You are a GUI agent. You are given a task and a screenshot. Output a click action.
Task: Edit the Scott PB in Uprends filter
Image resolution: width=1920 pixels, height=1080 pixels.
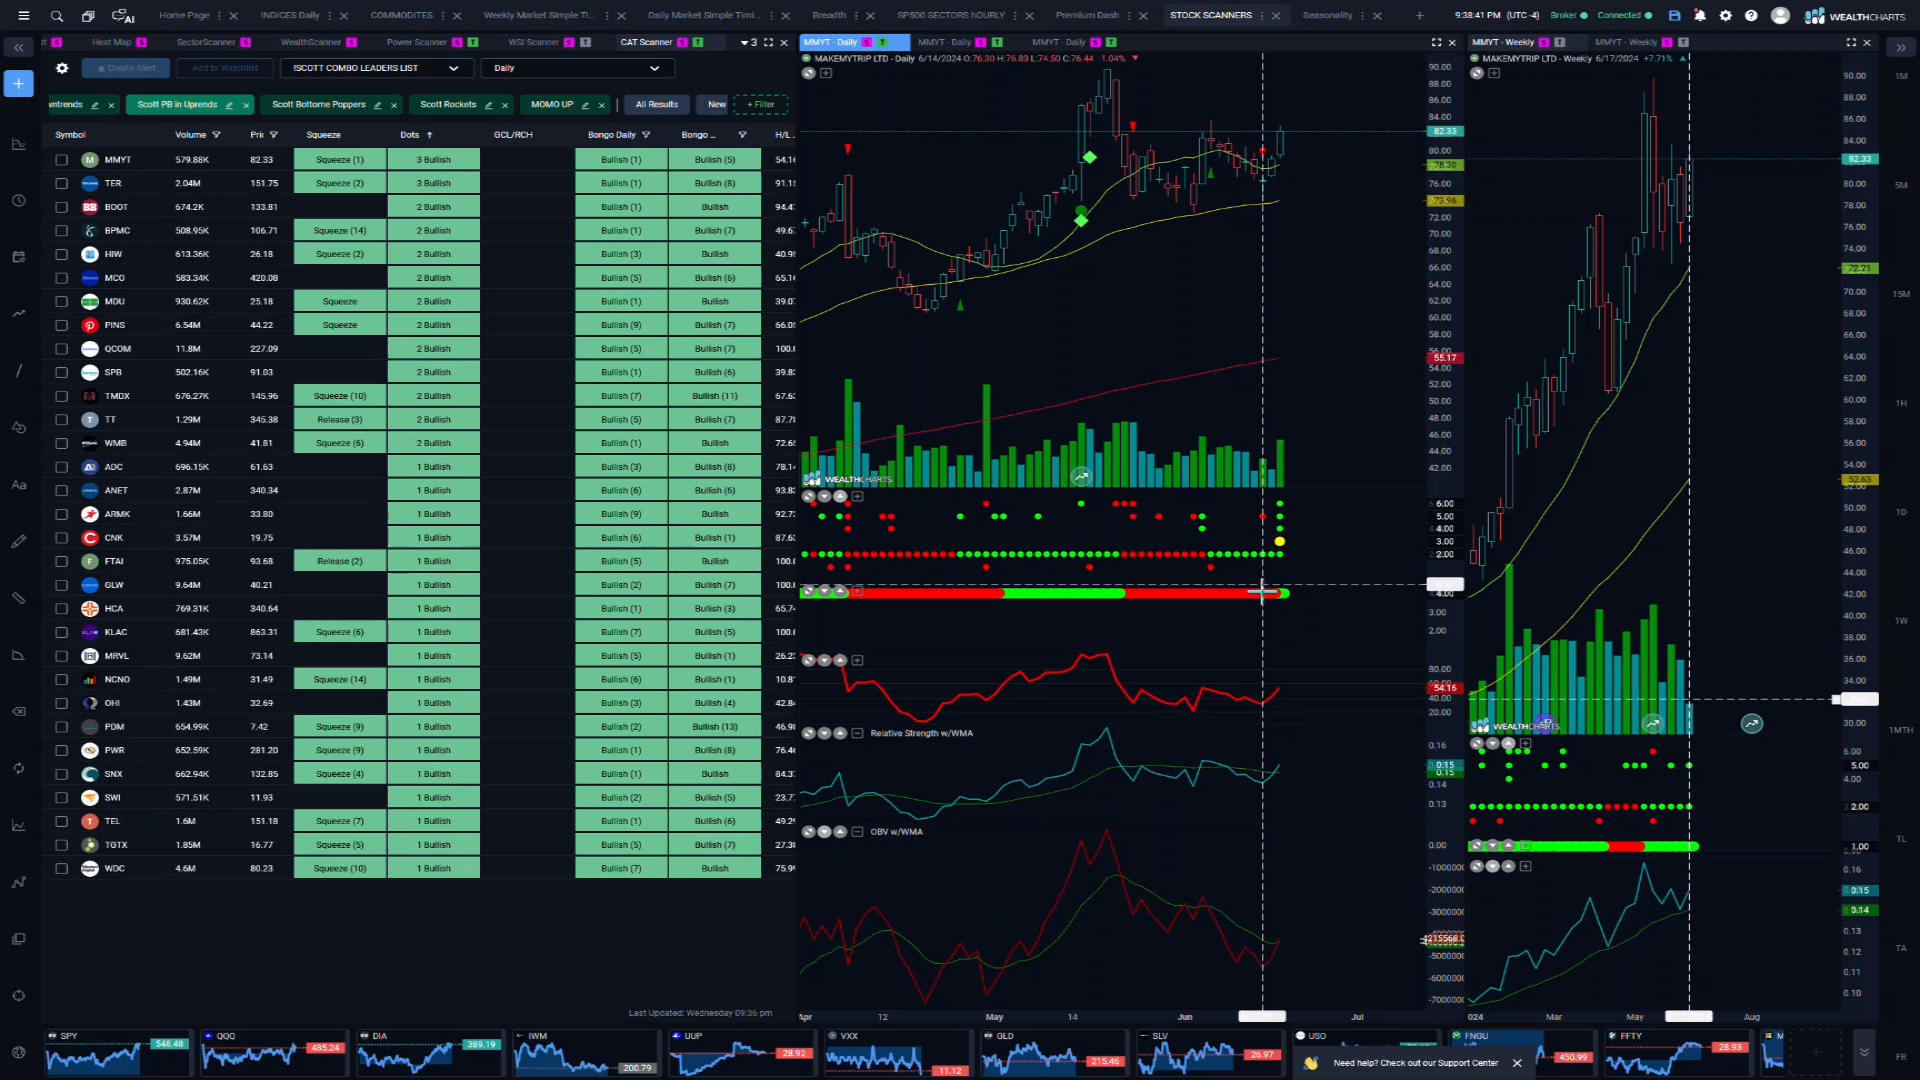point(229,105)
